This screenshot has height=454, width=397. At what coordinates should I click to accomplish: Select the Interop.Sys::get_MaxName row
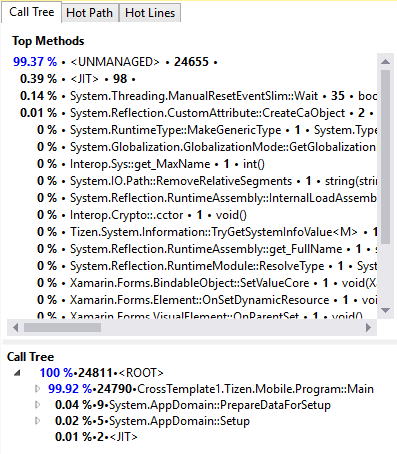coord(151,164)
